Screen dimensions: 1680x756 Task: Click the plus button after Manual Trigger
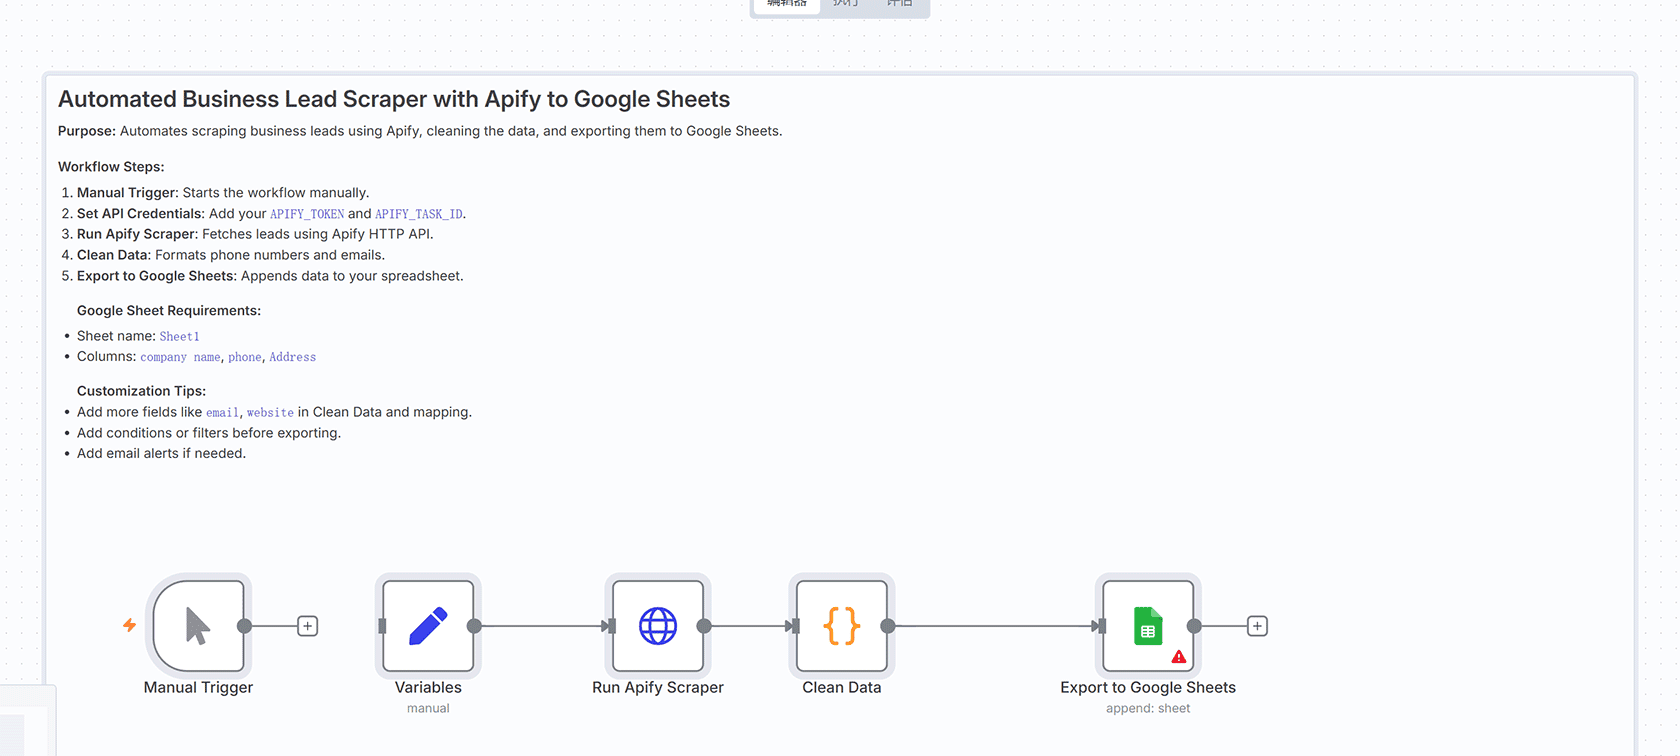(x=308, y=626)
